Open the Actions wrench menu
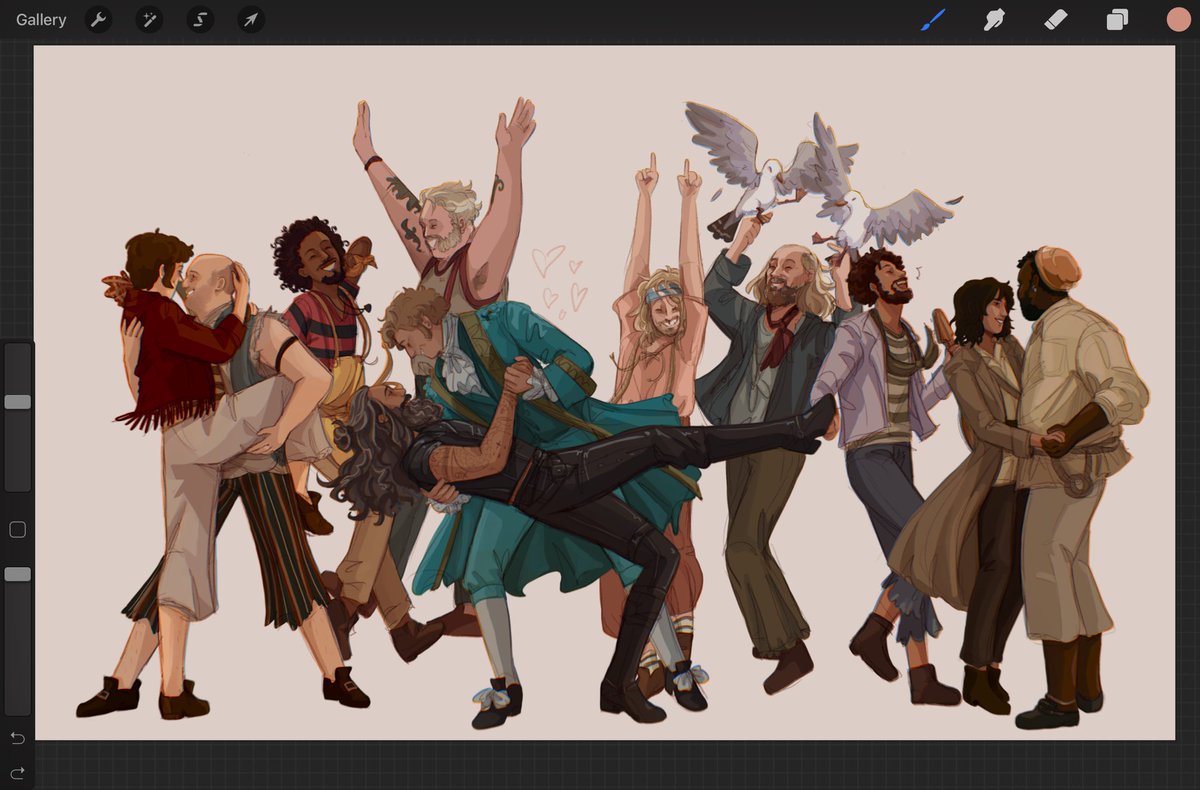Image resolution: width=1200 pixels, height=790 pixels. tap(98, 19)
